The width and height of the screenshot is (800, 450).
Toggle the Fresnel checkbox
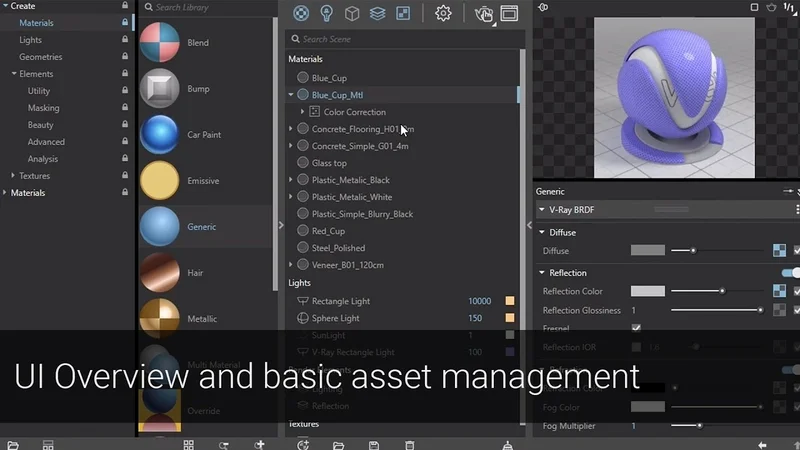pos(636,327)
